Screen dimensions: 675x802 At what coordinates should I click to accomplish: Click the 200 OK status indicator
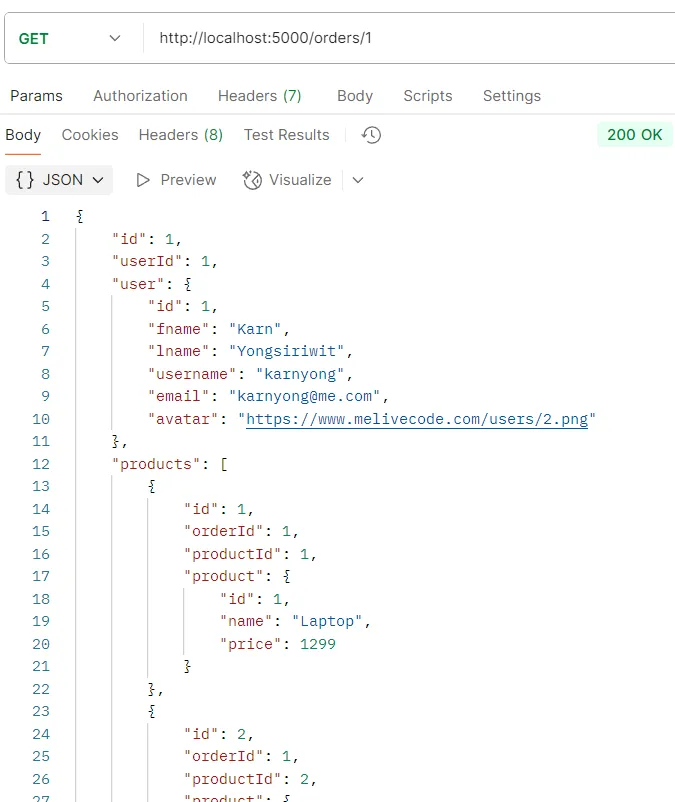pos(634,134)
